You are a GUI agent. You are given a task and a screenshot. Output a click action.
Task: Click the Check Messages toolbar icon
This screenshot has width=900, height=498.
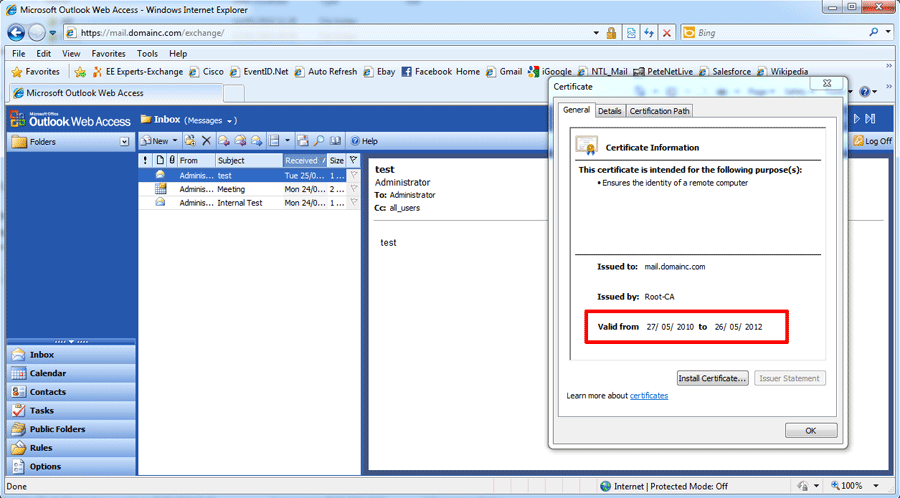302,141
